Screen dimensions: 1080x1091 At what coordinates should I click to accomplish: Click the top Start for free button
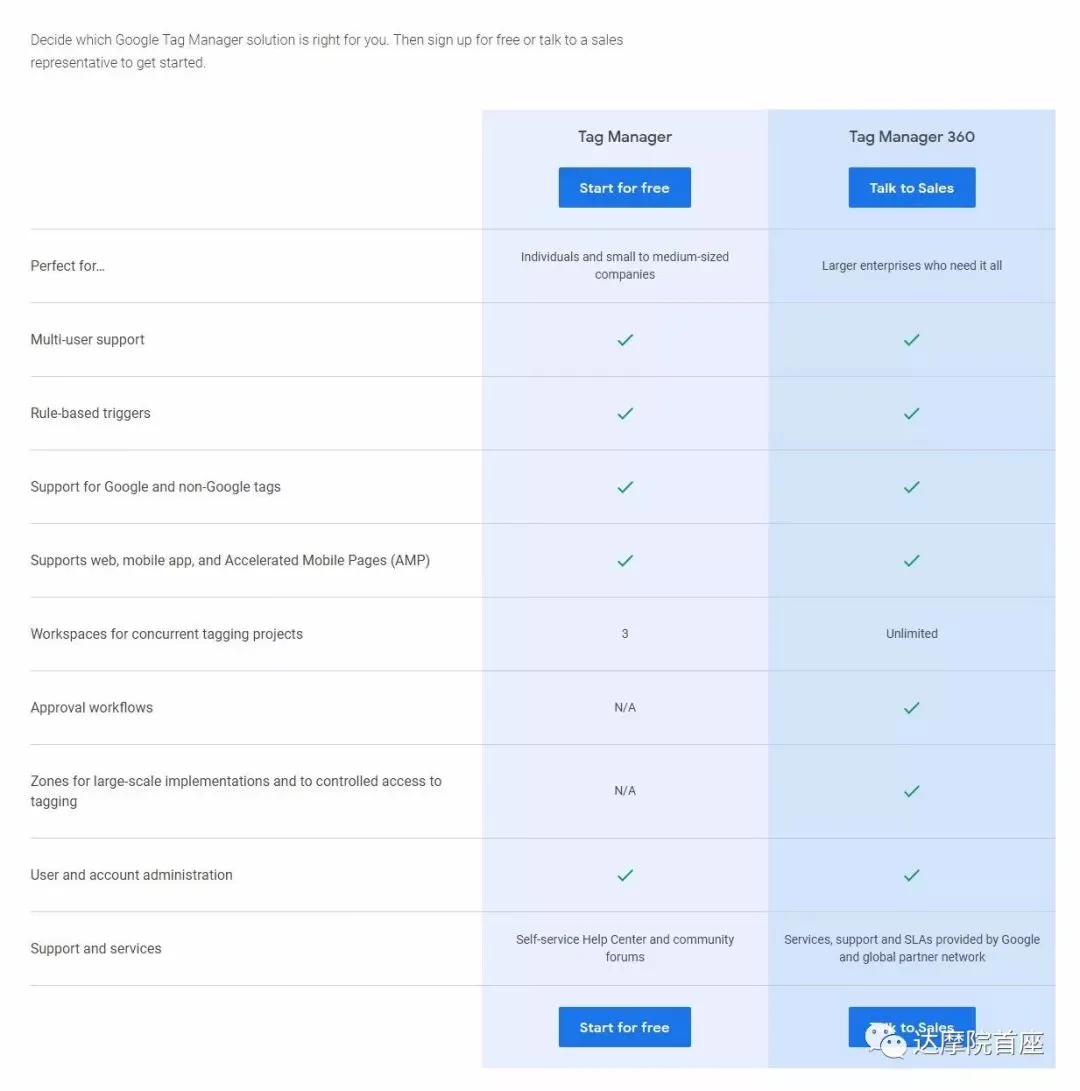click(624, 187)
